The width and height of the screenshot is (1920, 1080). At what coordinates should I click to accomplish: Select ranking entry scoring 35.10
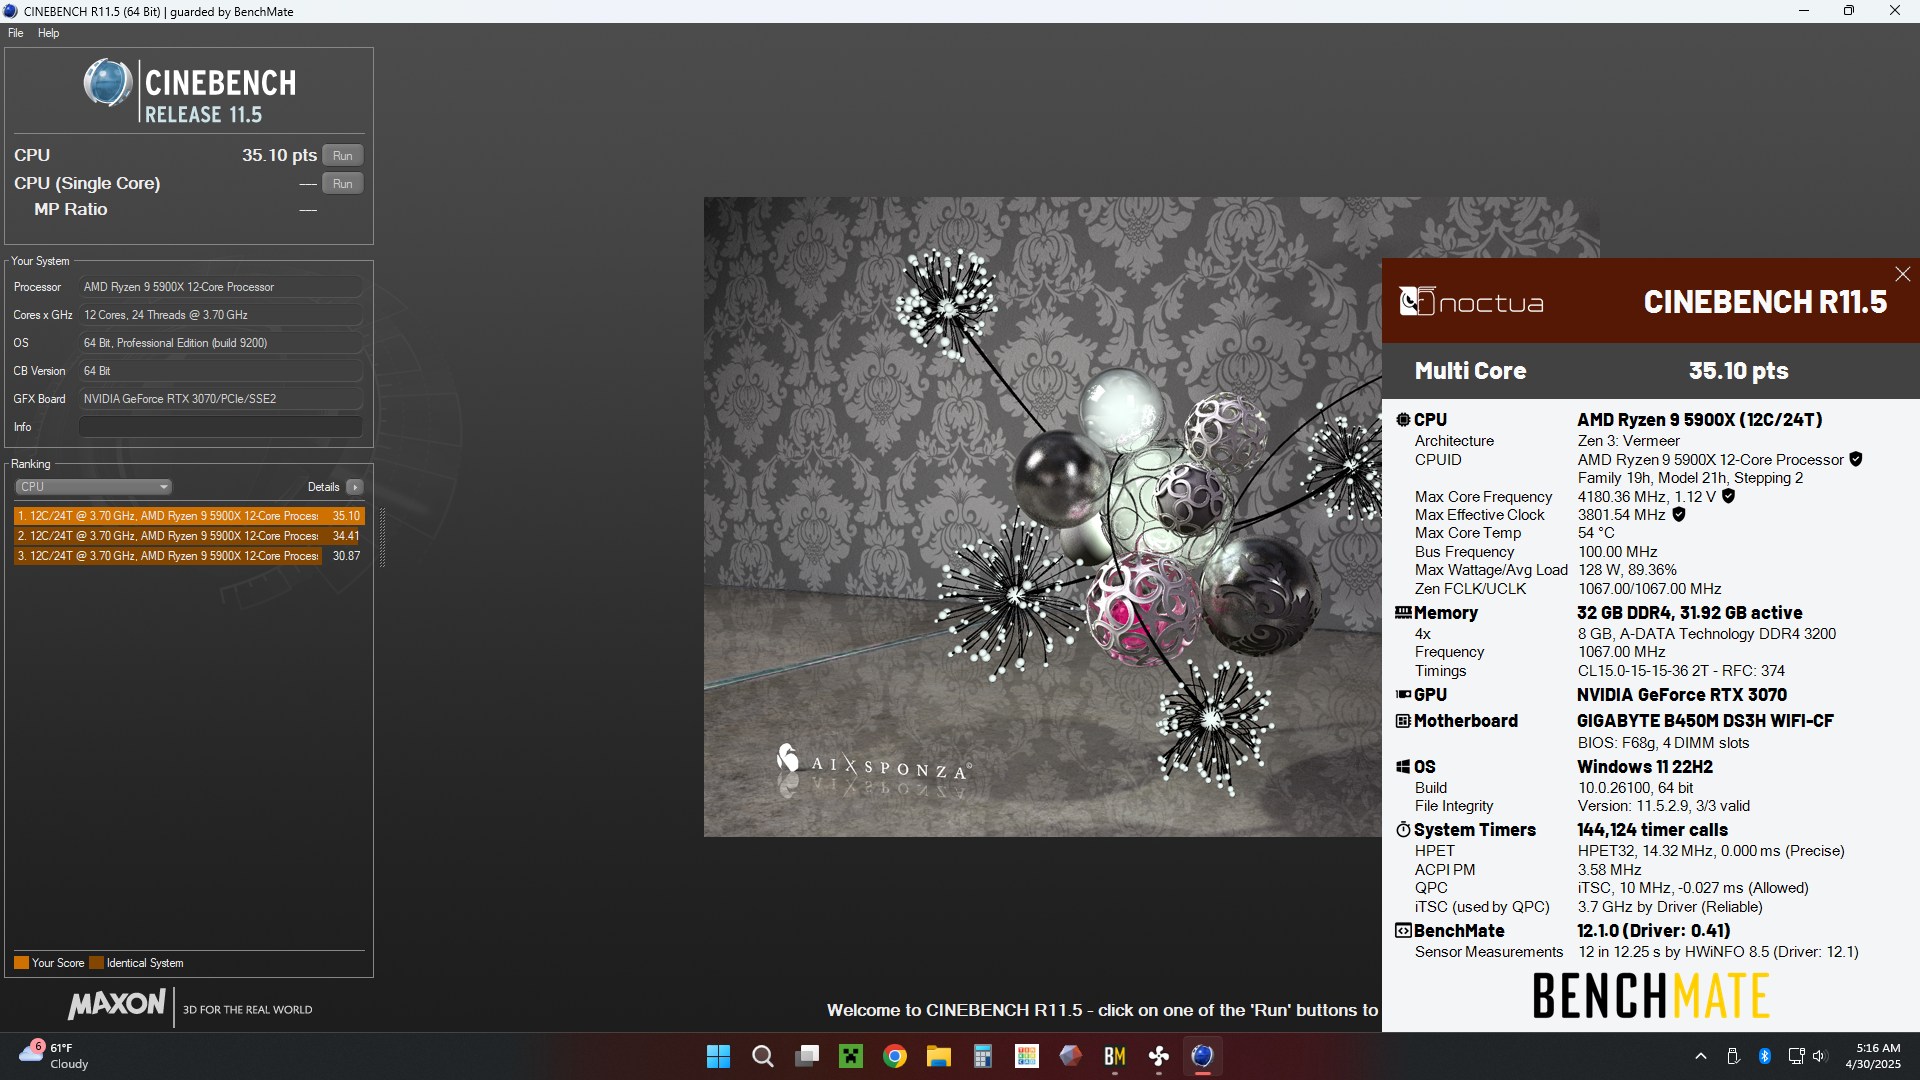pyautogui.click(x=189, y=516)
